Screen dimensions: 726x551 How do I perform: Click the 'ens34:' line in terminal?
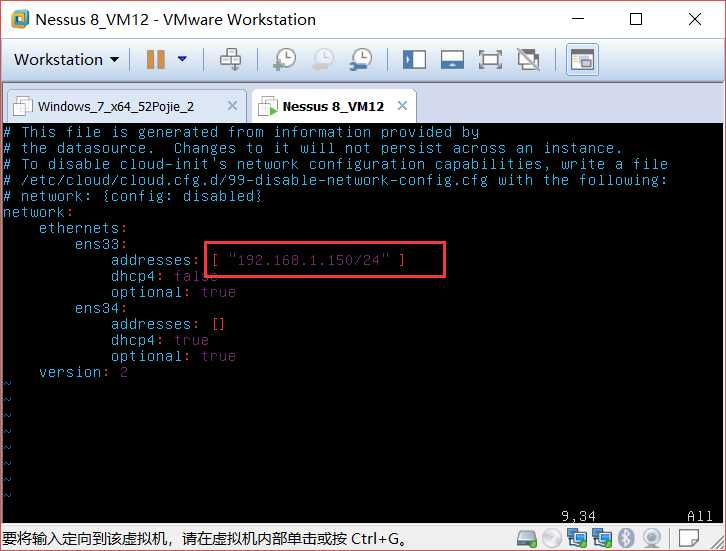(101, 308)
